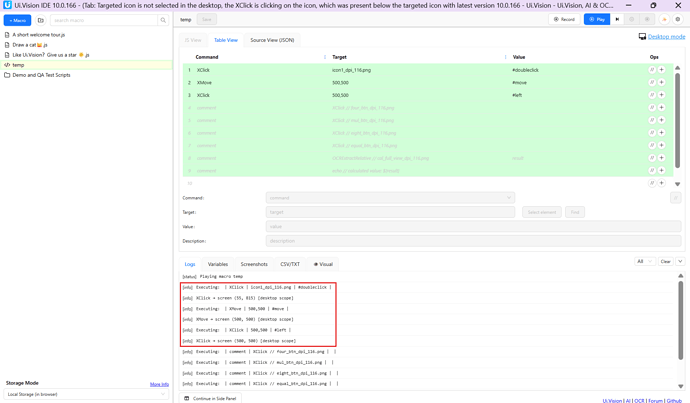Open the new folder icon beside Macro button
Image resolution: width=690 pixels, height=403 pixels.
coord(40,20)
